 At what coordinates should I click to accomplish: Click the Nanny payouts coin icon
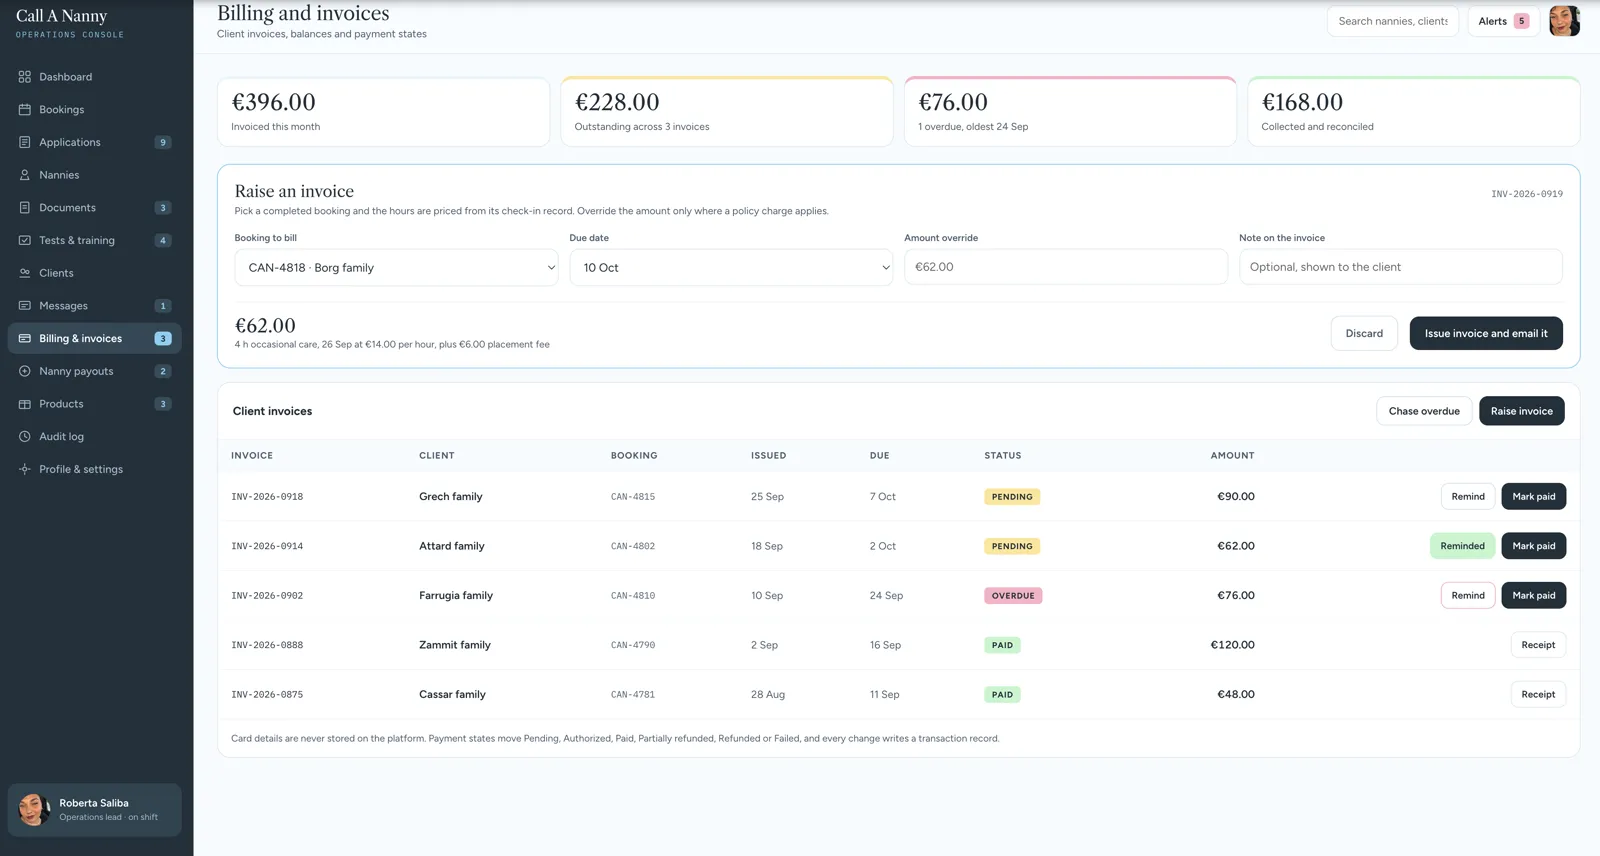25,371
